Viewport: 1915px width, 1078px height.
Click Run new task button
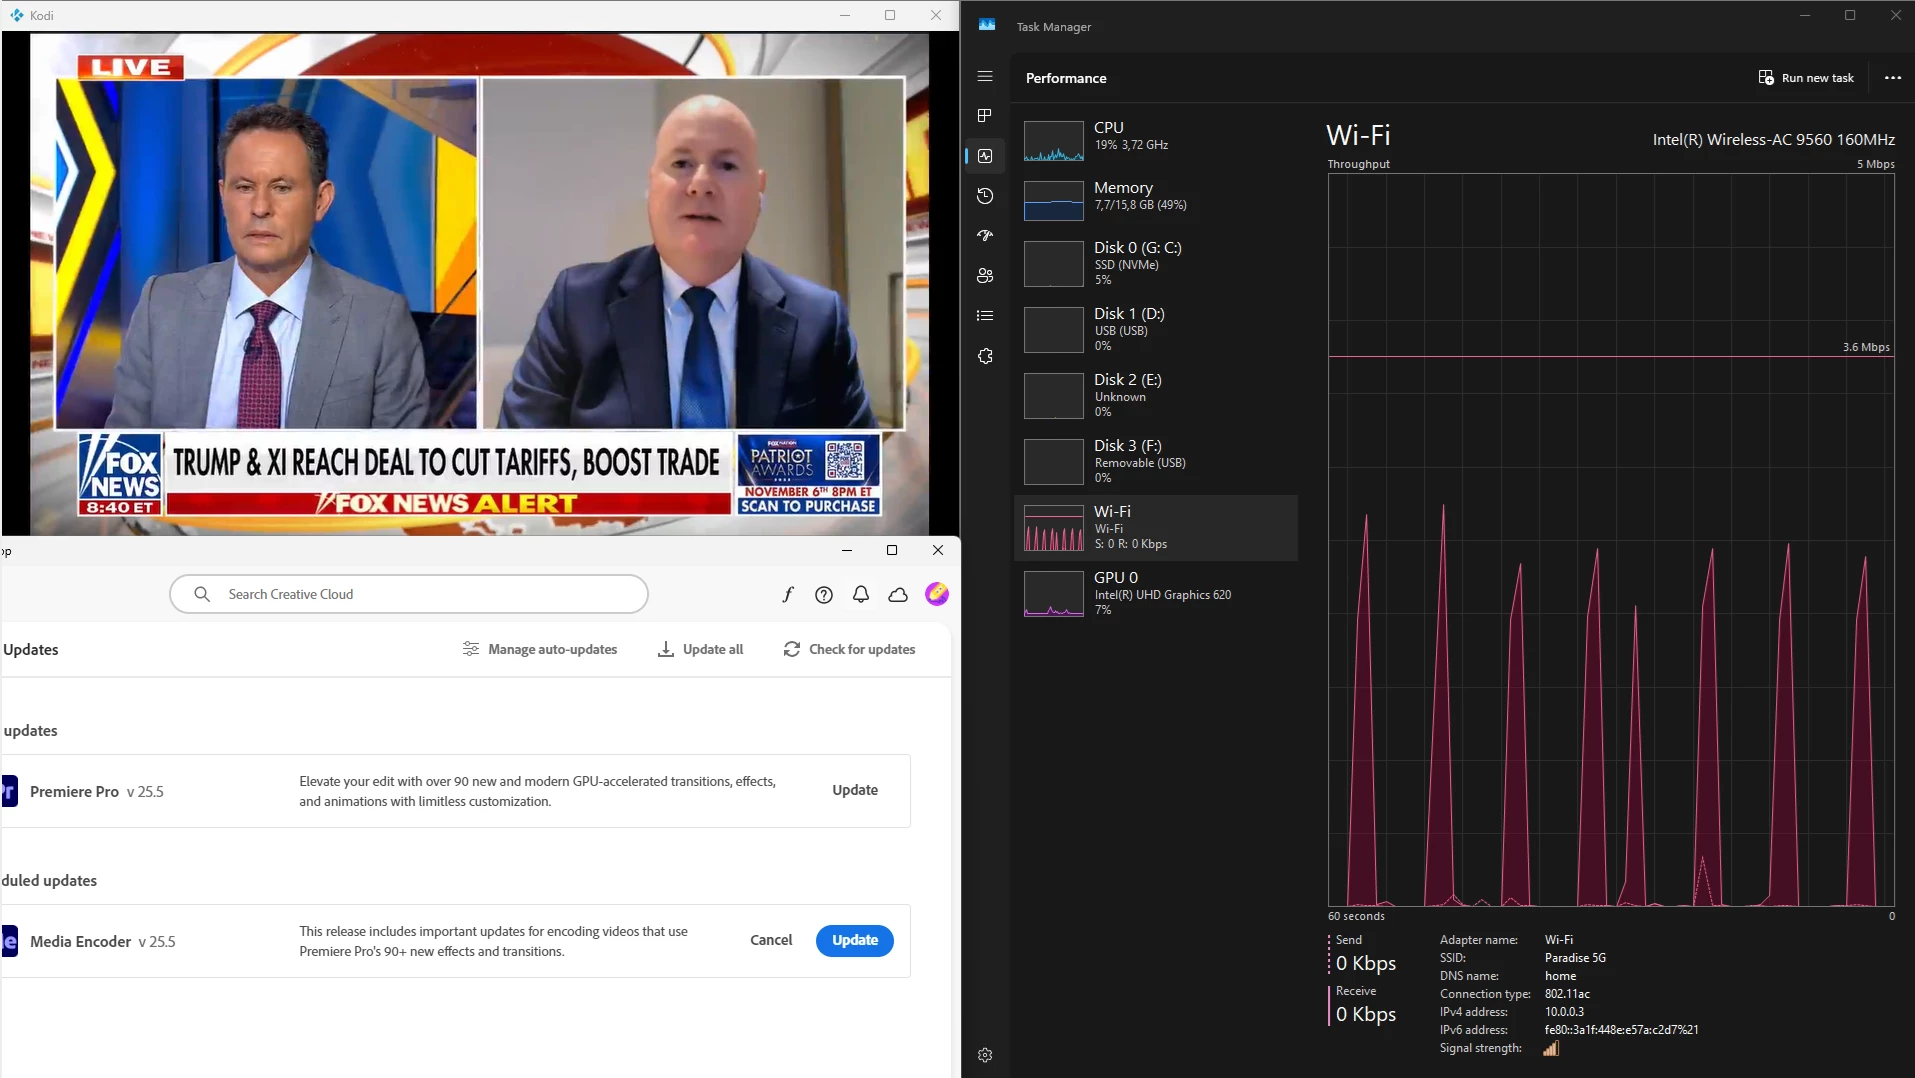1806,78
